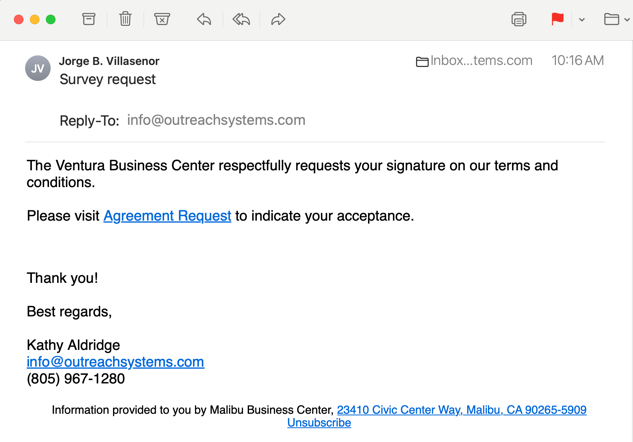Open the flag color dropdown arrow
The image size is (633, 442).
click(581, 20)
